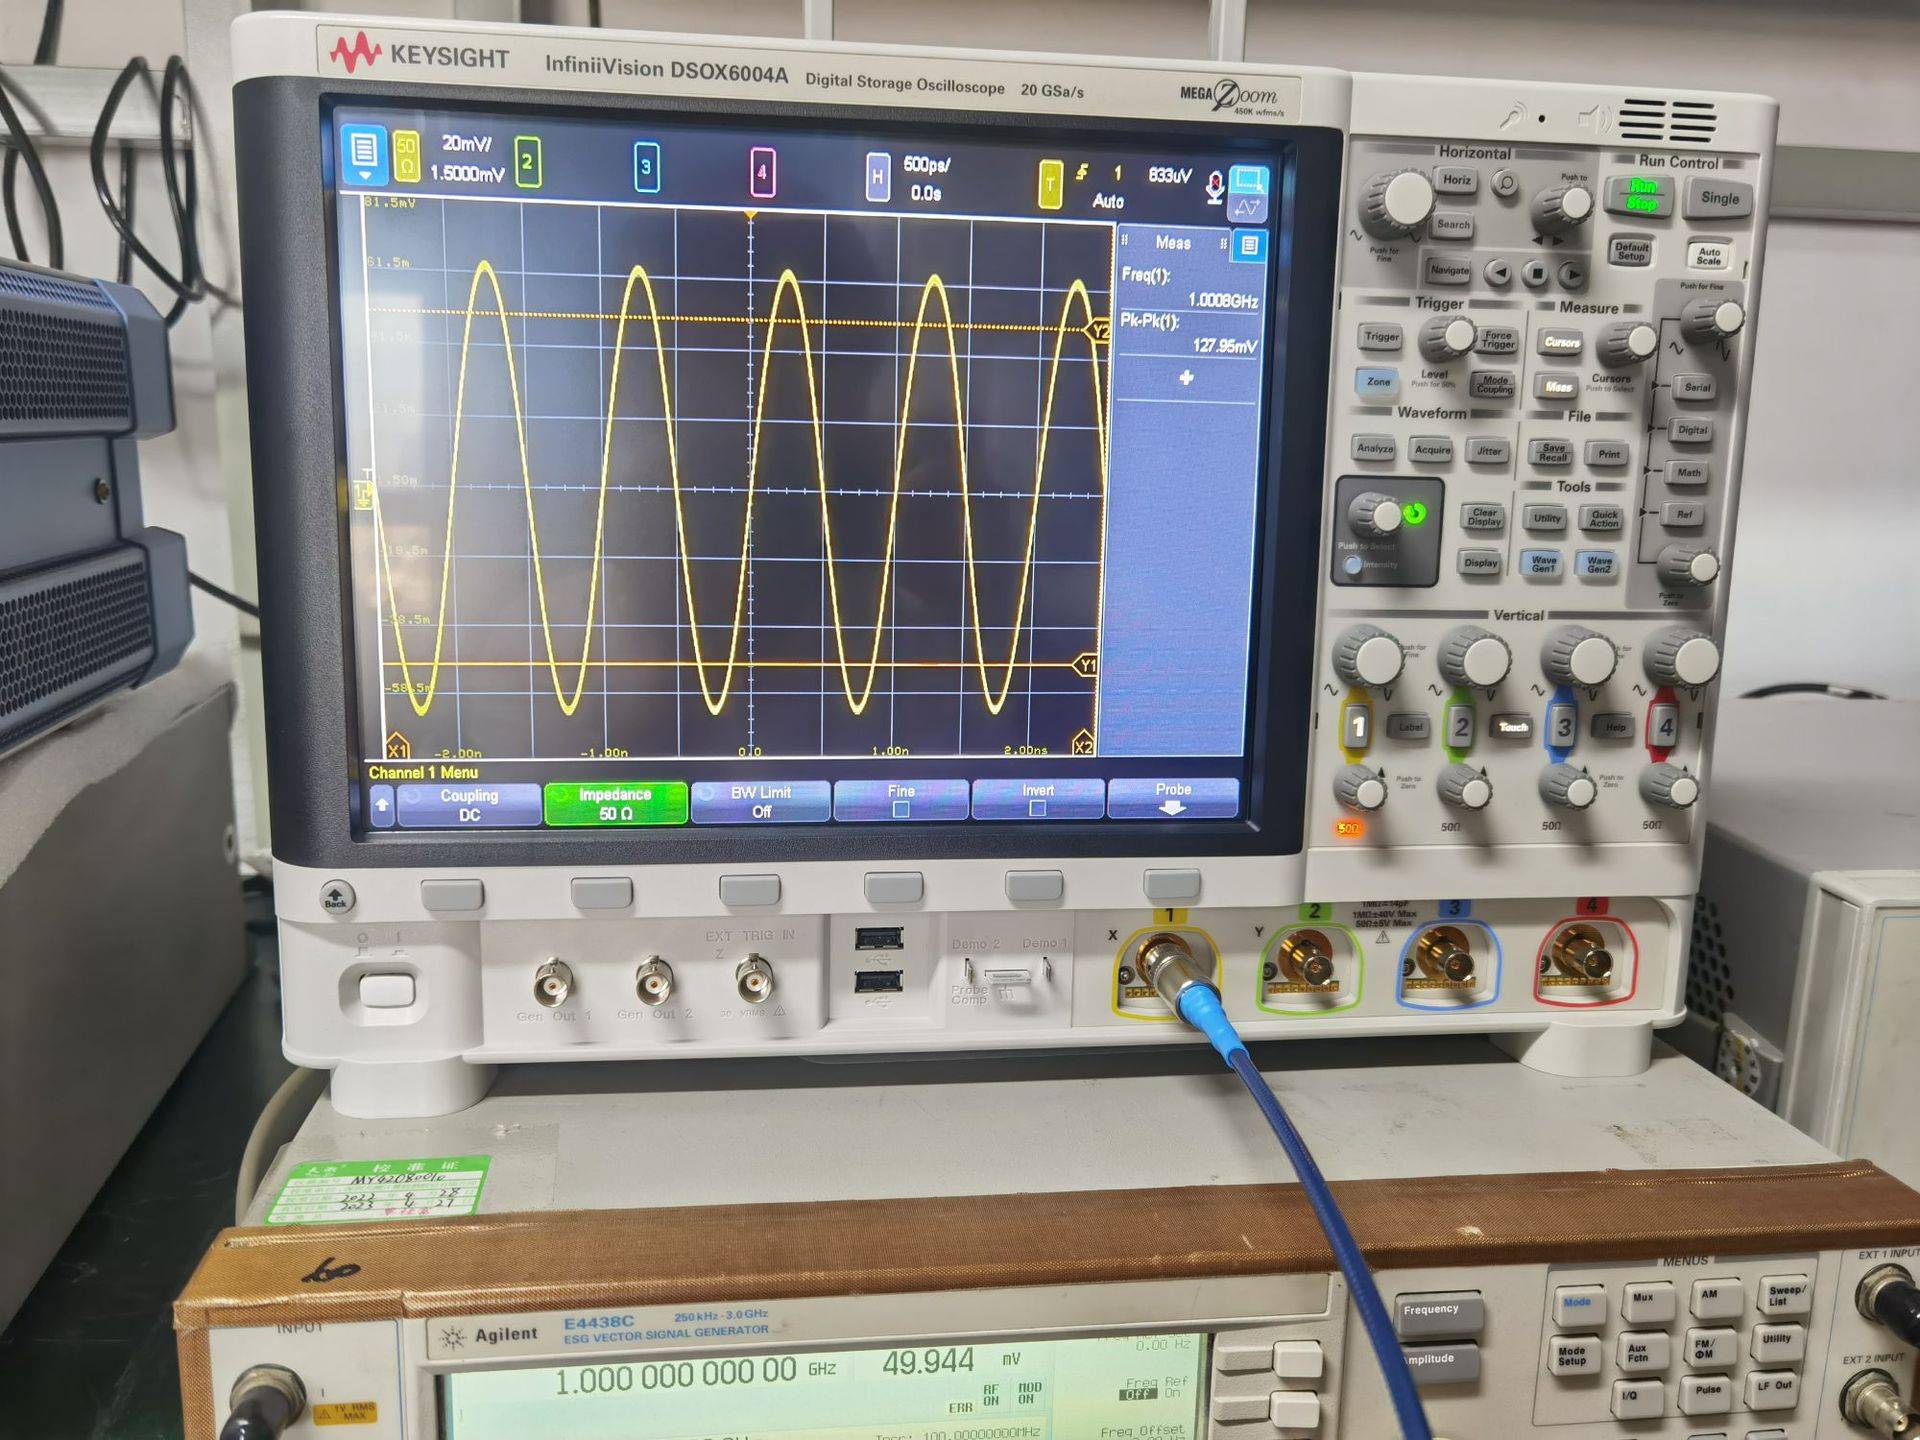Open the yellow T trigger badge
Screen dimensions: 1920x1440
coord(1049,184)
